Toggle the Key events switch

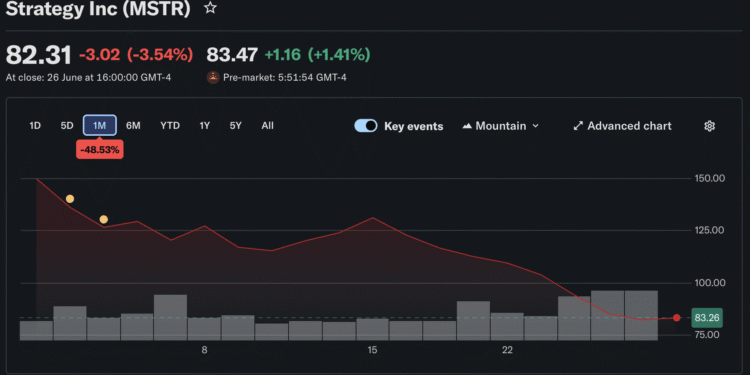pos(366,126)
